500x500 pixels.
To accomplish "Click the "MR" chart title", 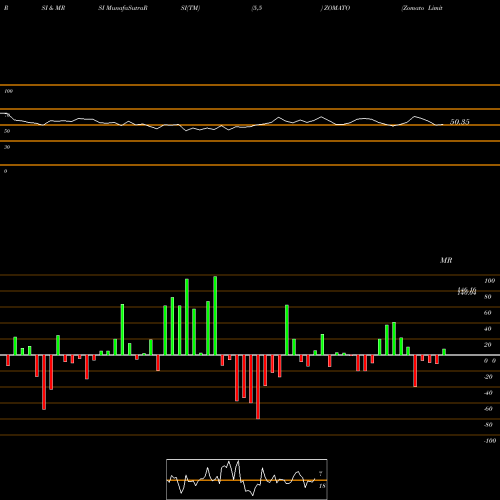I will coord(446,260).
